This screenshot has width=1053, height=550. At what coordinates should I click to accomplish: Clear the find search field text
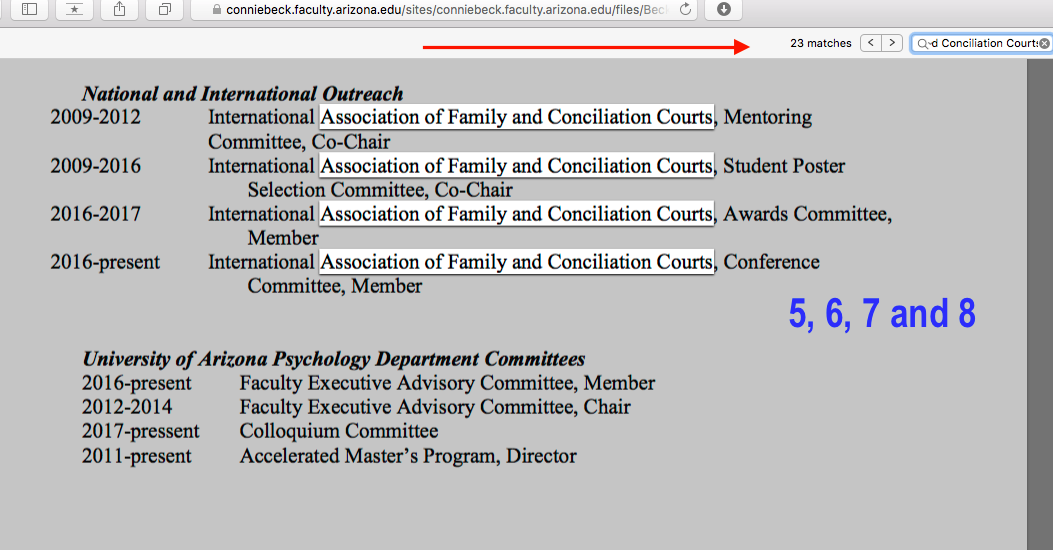coord(1044,43)
